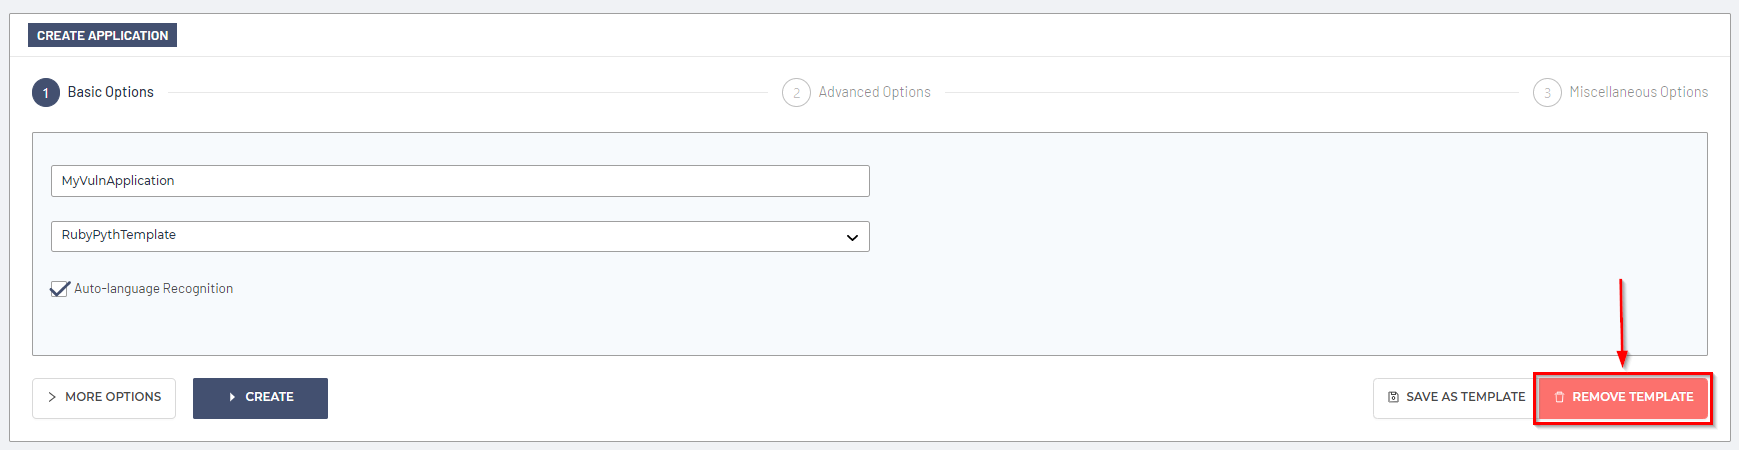Click the CREATE APPLICATION header label
This screenshot has width=1739, height=450.
coord(102,36)
